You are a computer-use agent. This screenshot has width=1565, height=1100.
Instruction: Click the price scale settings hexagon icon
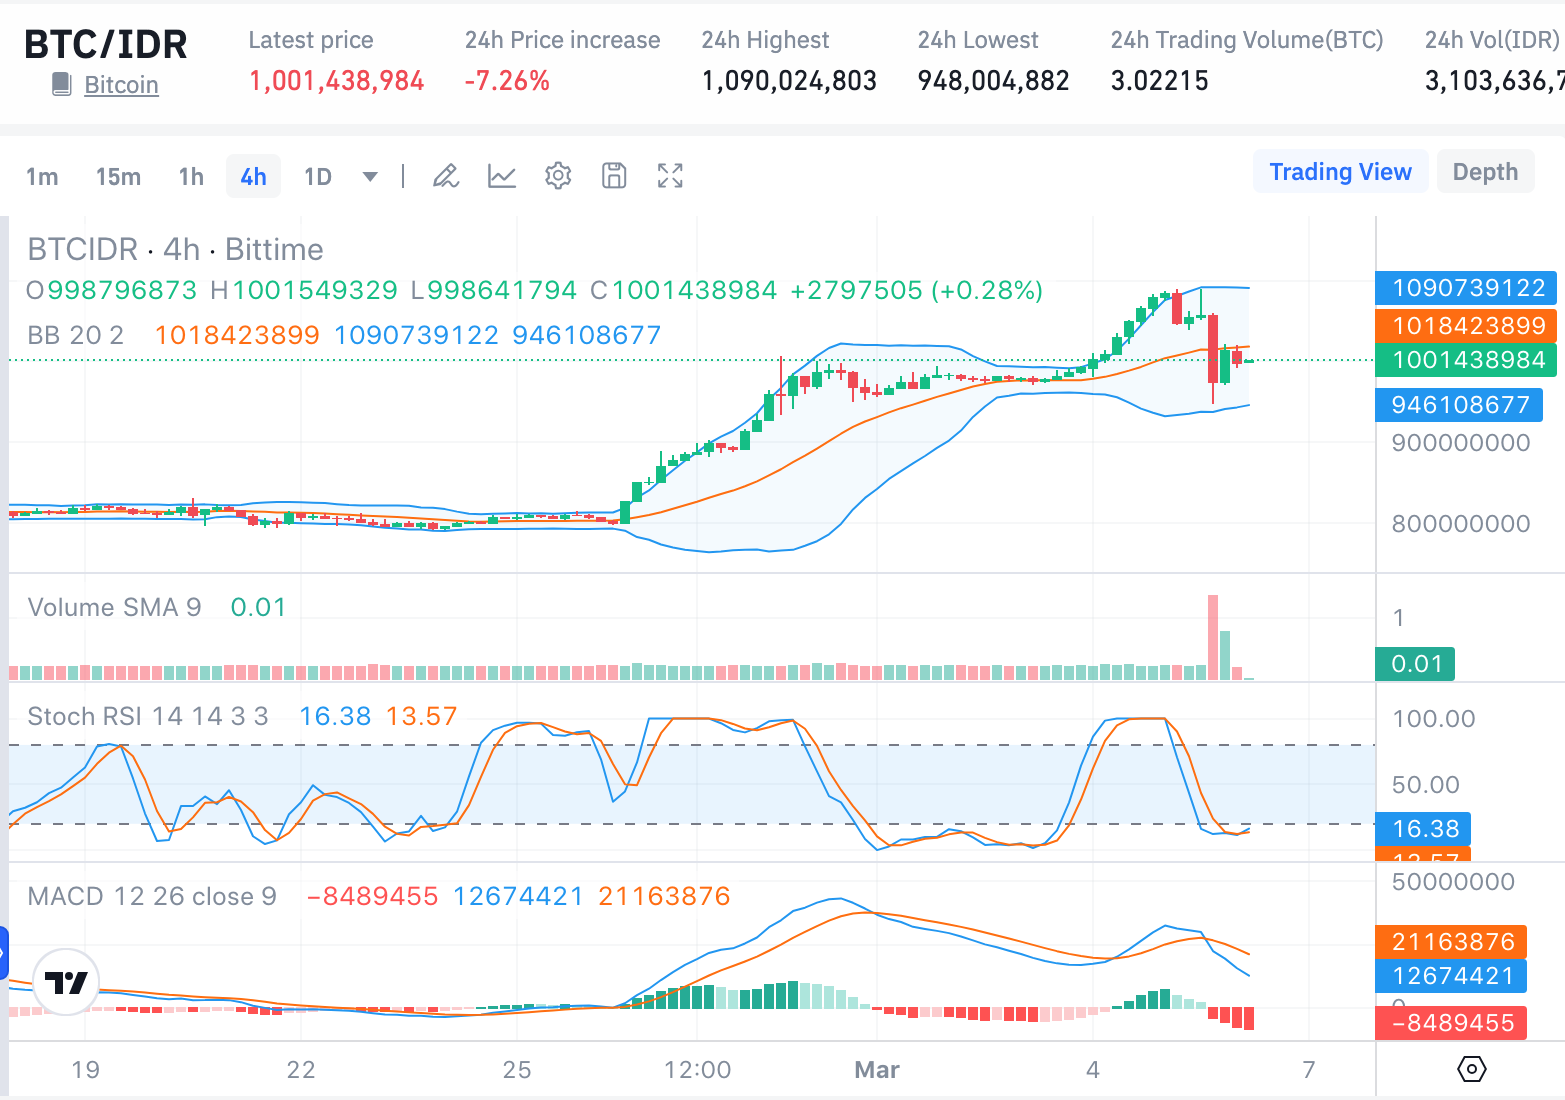1472,1069
